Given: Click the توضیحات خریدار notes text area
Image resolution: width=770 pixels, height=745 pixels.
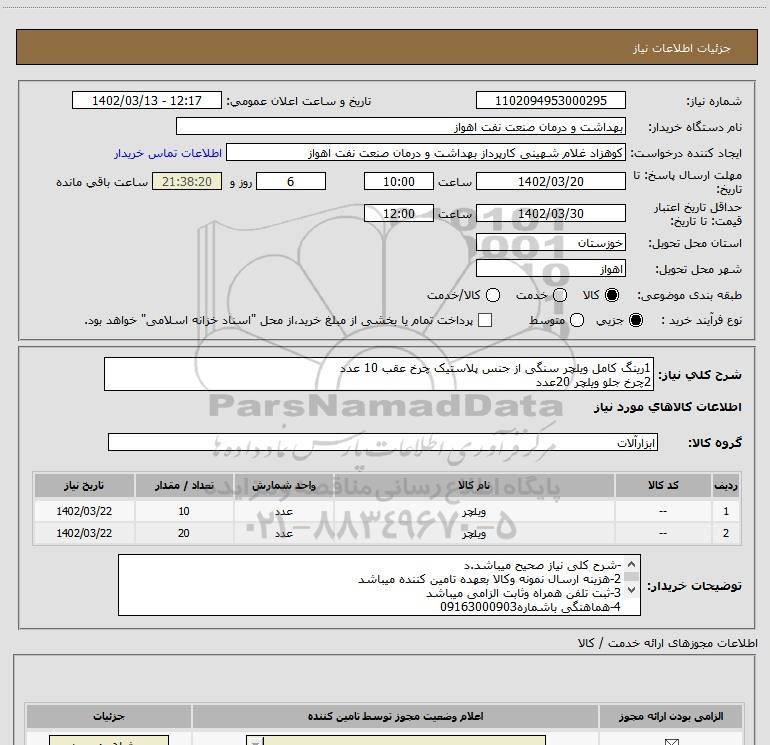Looking at the screenshot, I should (380, 585).
